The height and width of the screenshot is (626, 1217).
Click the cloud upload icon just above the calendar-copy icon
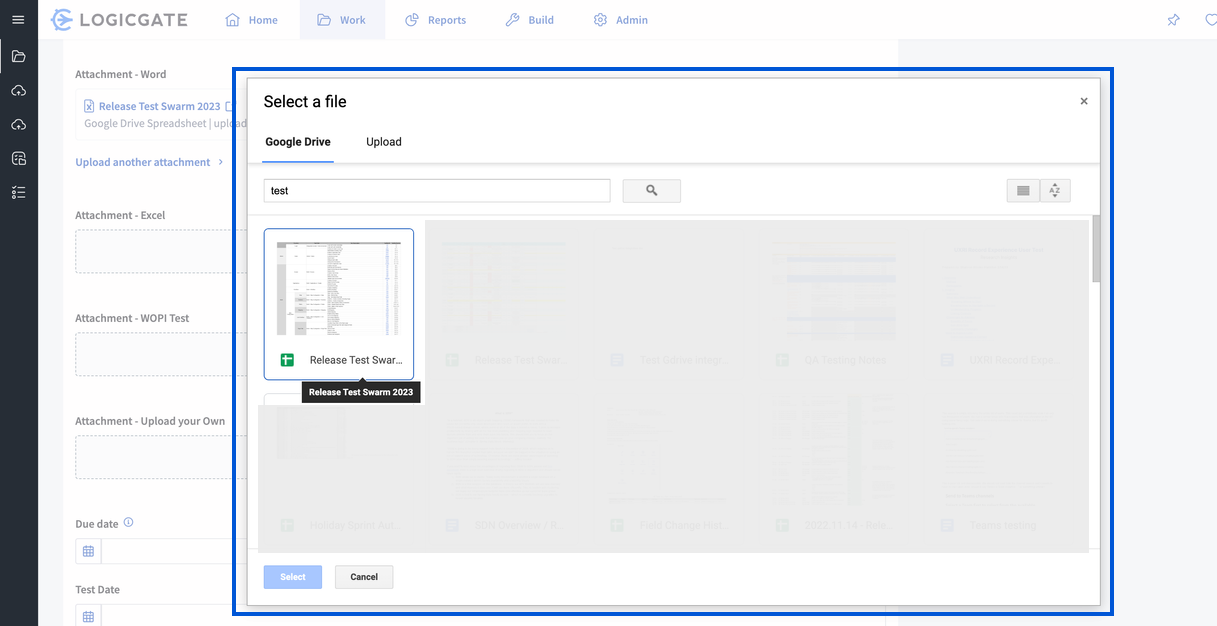pos(18,125)
